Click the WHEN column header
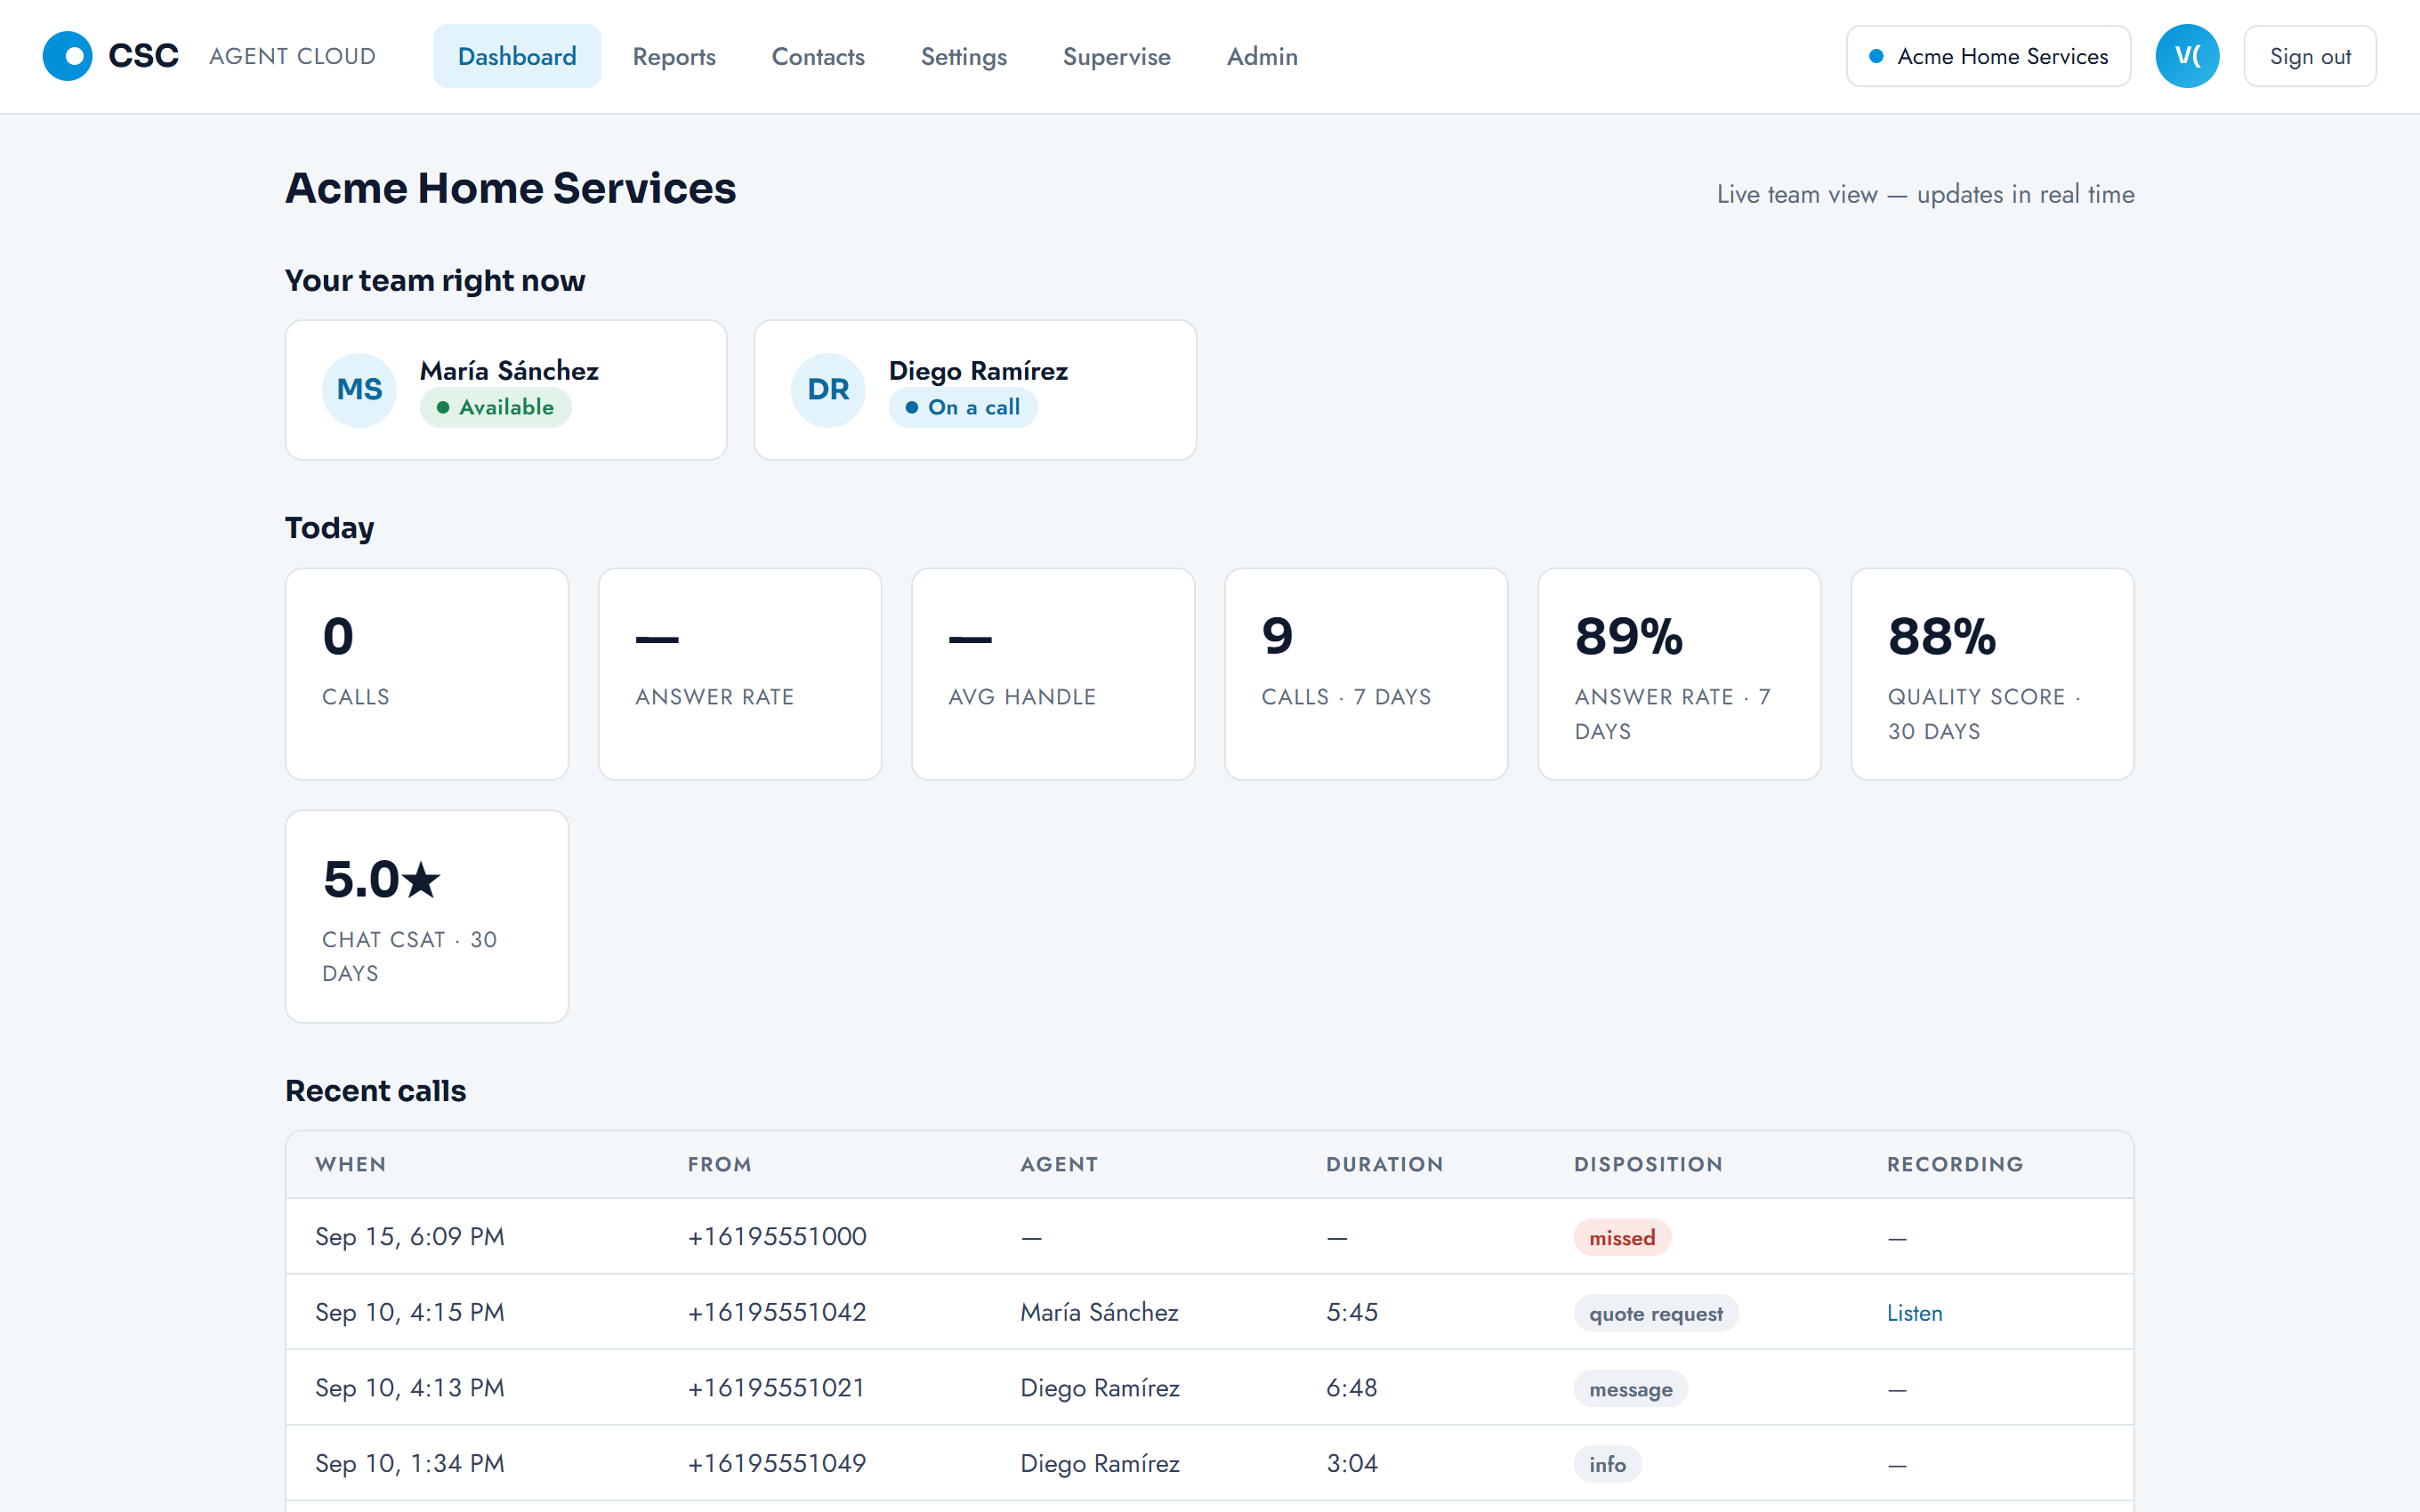The width and height of the screenshot is (2420, 1512). (351, 1164)
